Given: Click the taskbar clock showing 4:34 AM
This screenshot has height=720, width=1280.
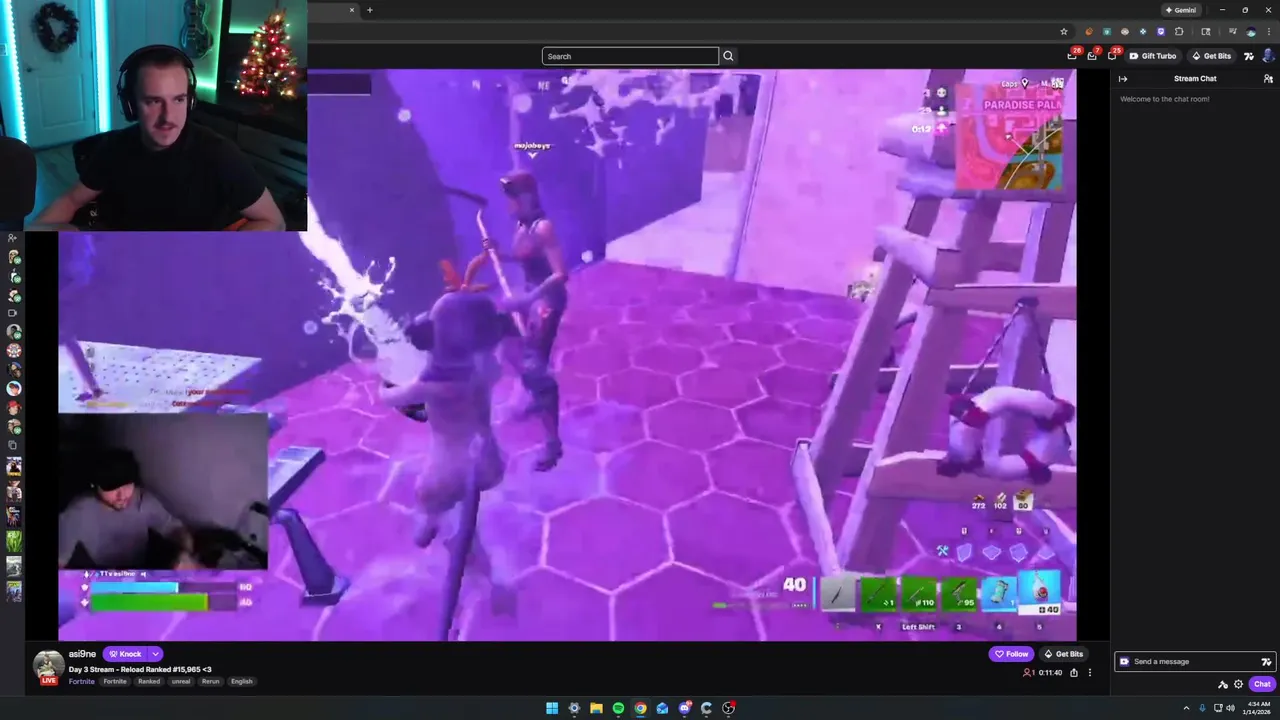Looking at the screenshot, I should (1258, 708).
